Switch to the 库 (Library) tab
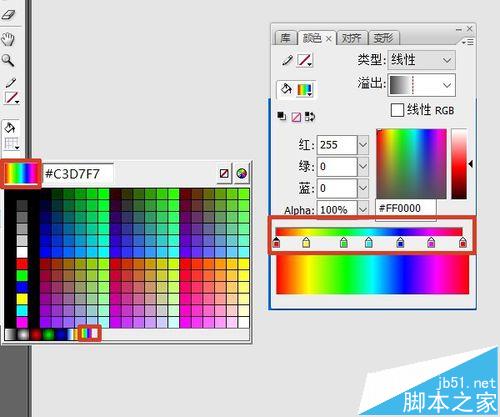Image resolution: width=500 pixels, height=417 pixels. [285, 38]
